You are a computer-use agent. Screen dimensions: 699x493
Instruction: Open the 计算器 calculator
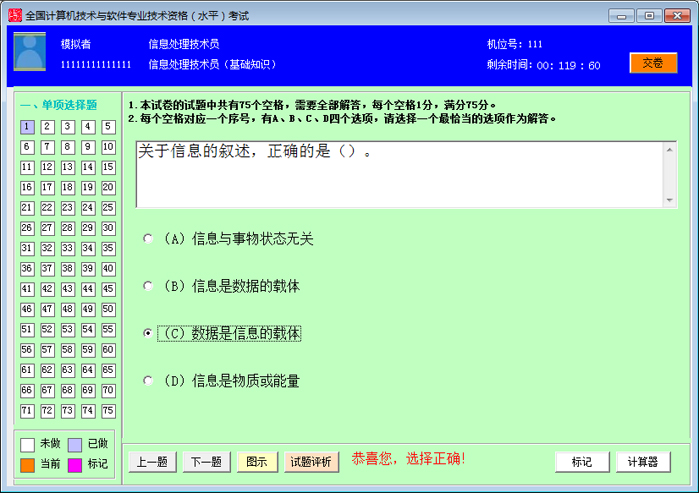pos(642,462)
